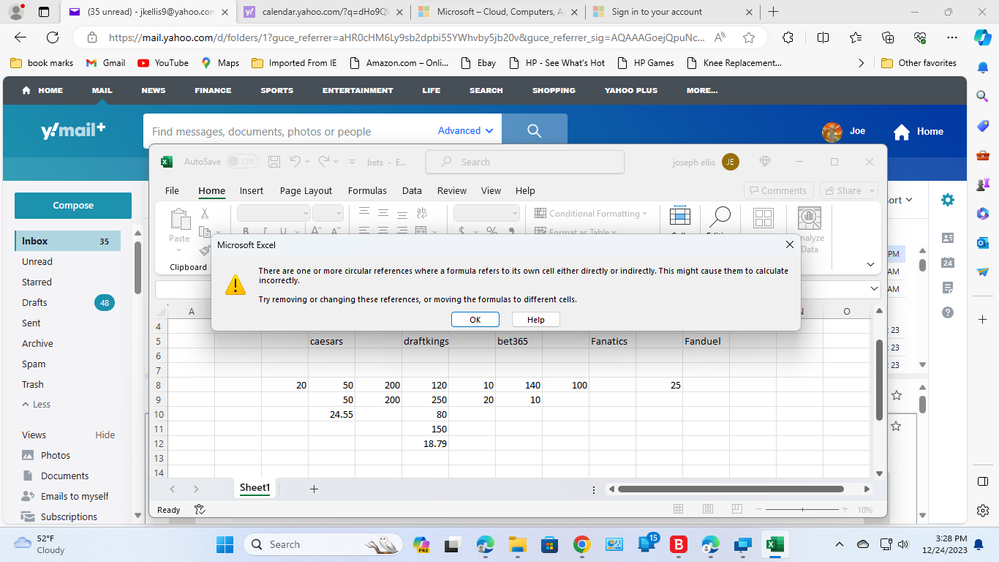Click the Excel Redo arrow icon
The height and width of the screenshot is (562, 999).
pos(324,162)
